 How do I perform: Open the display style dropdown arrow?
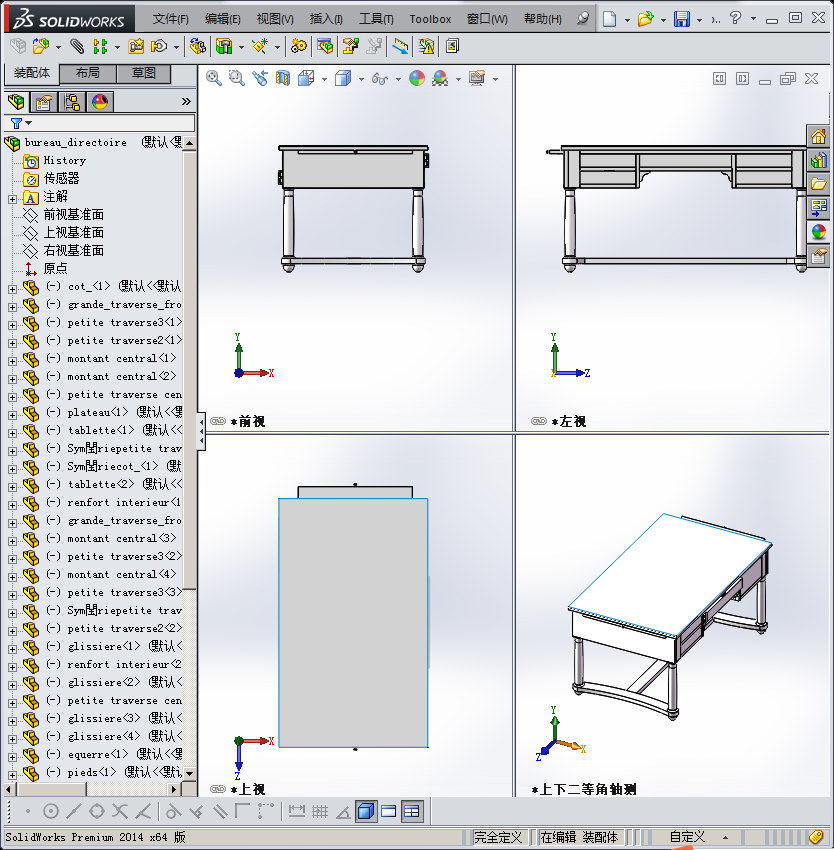pyautogui.click(x=361, y=78)
